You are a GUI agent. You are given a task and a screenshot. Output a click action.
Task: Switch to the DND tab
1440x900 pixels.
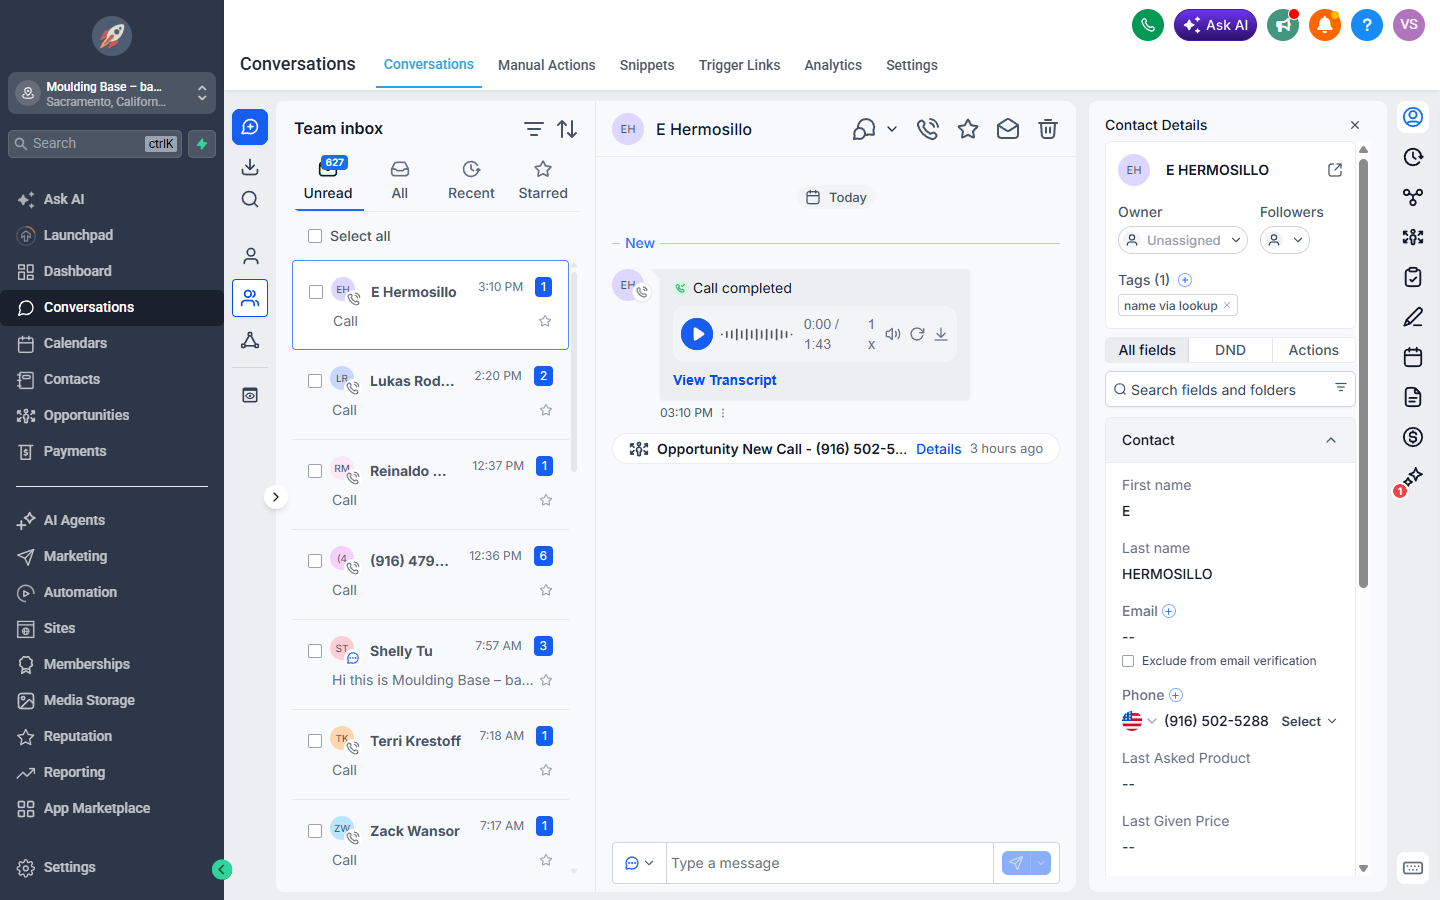tap(1230, 350)
